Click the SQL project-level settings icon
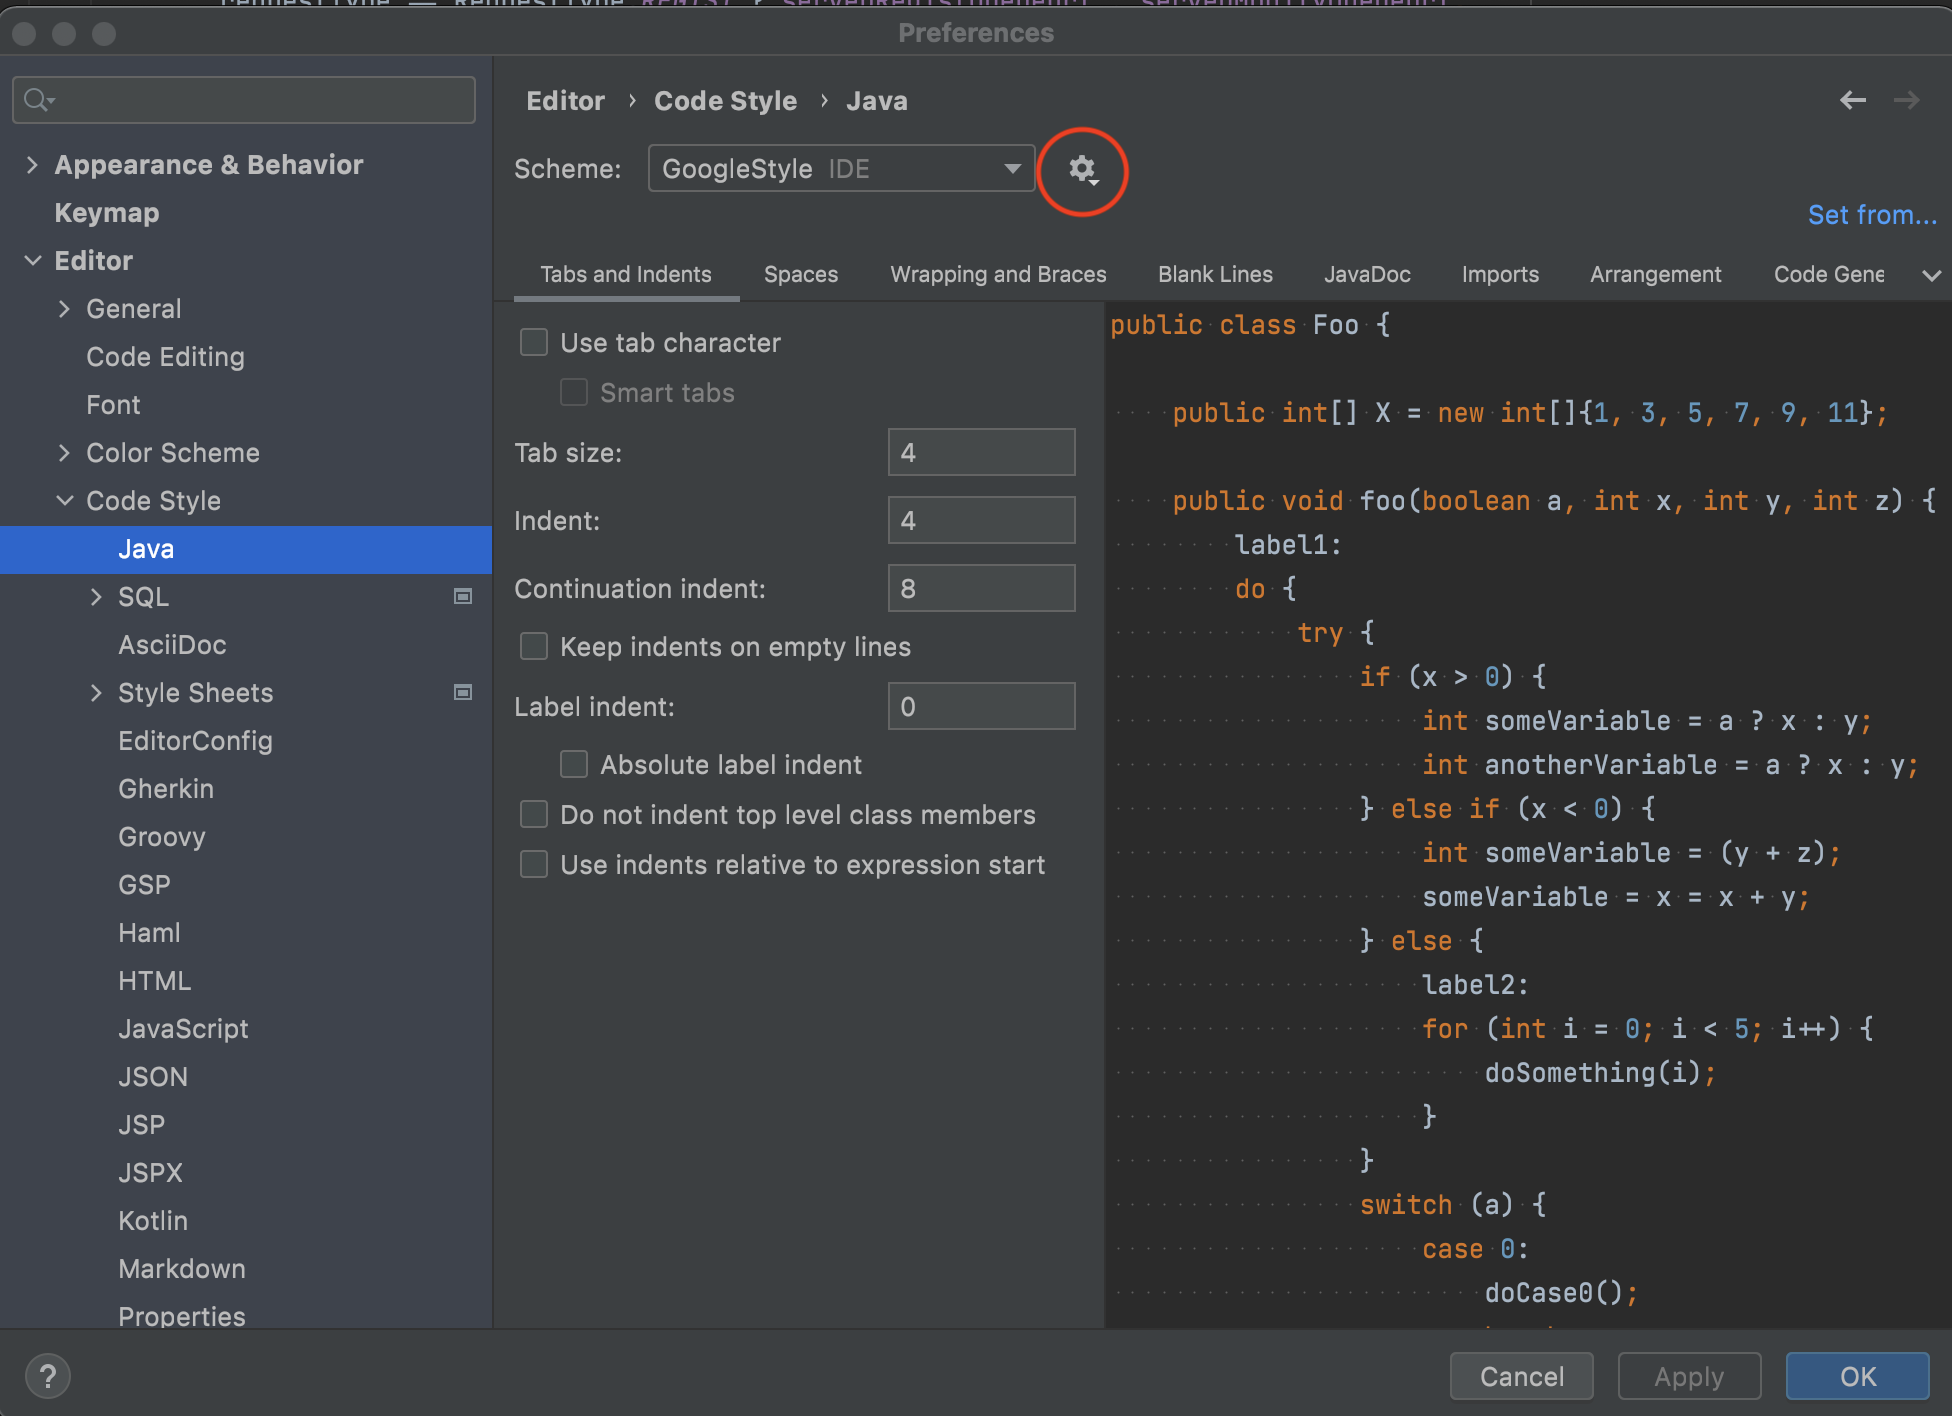The width and height of the screenshot is (1952, 1416). 463,597
